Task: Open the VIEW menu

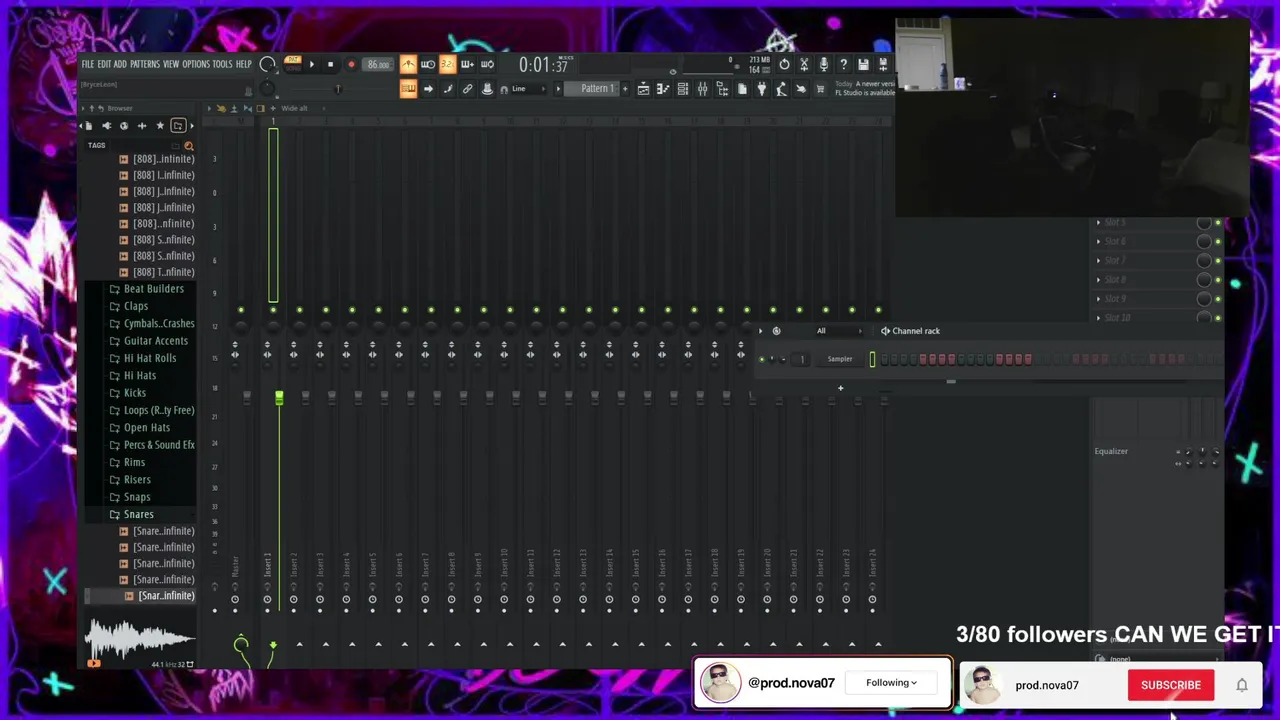Action: click(171, 64)
